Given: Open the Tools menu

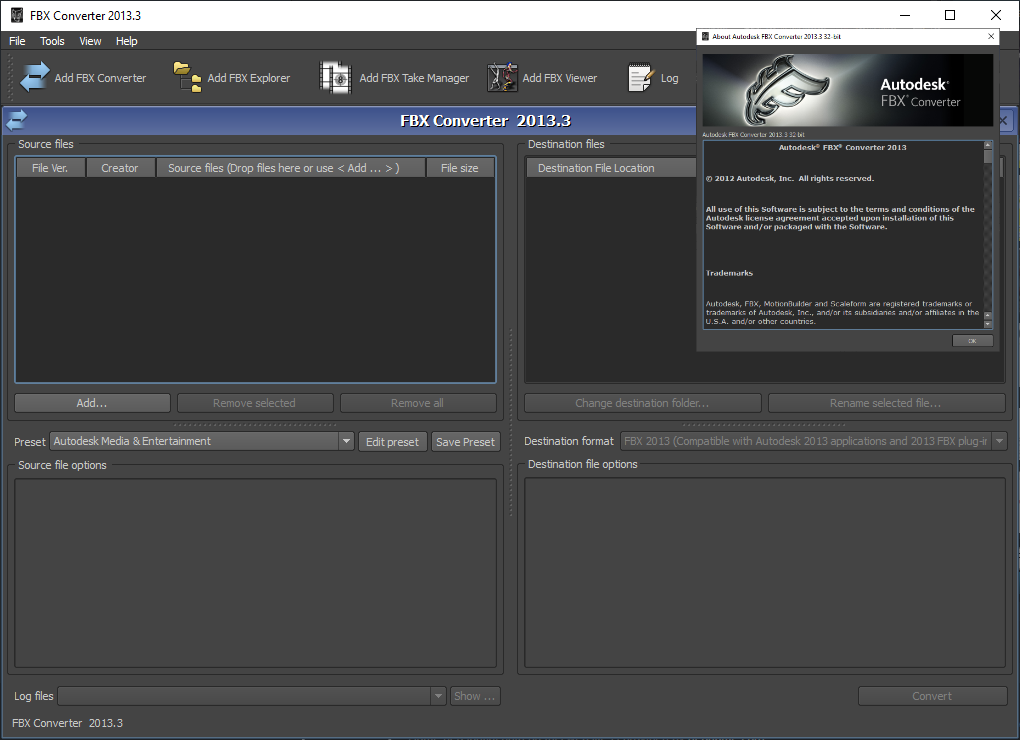Looking at the screenshot, I should click(x=52, y=41).
